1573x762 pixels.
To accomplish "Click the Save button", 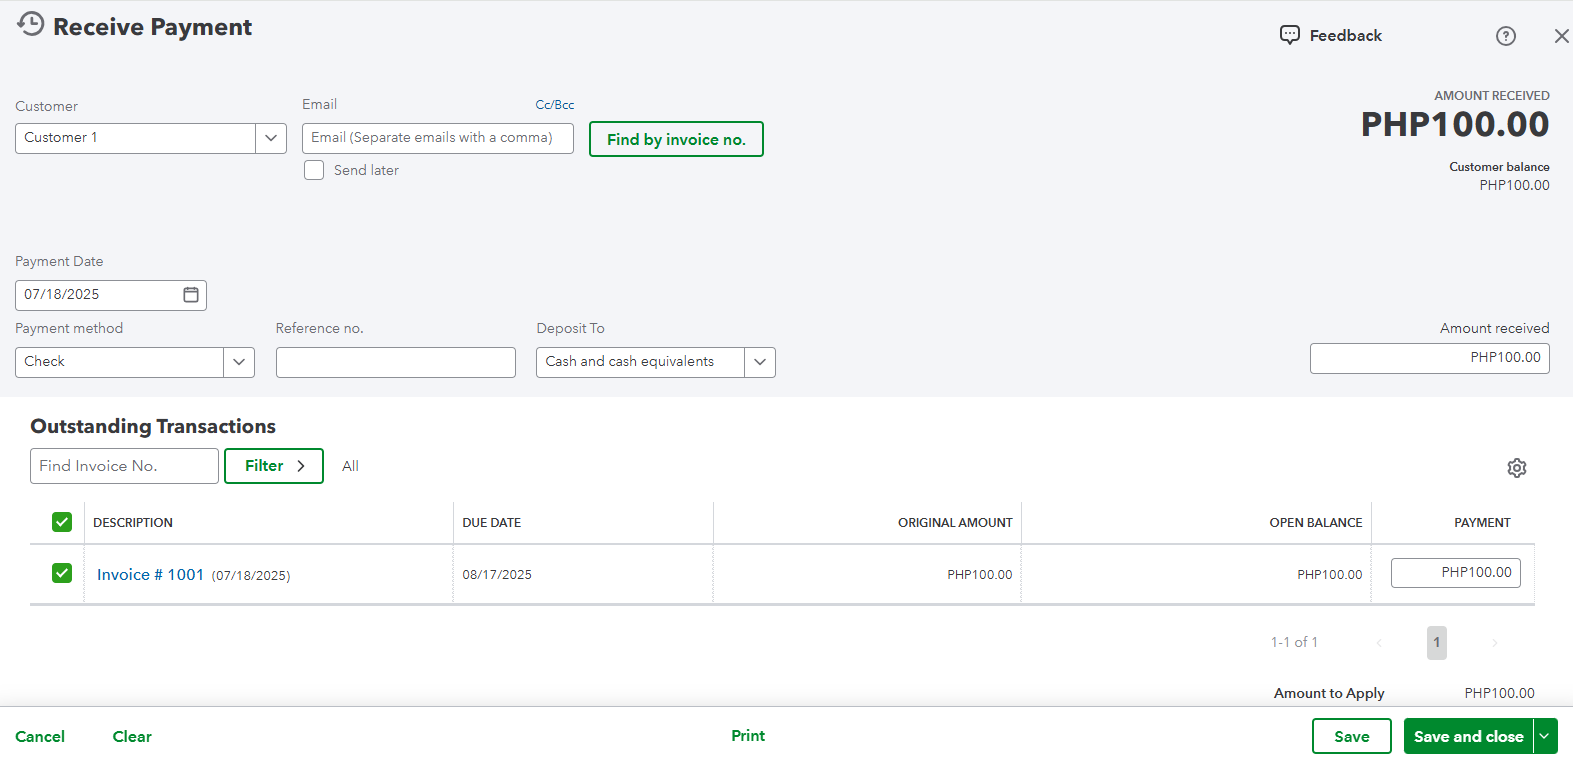I will (1352, 736).
